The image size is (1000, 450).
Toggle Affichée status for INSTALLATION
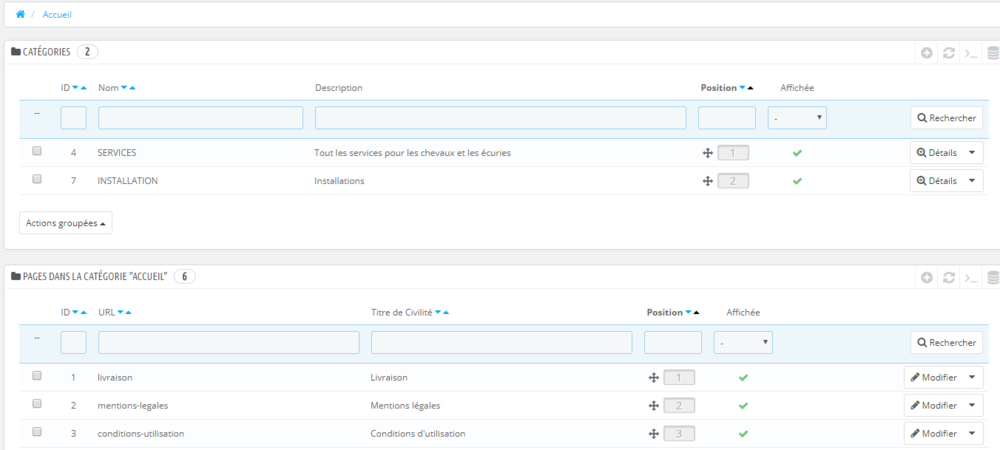[x=797, y=181]
